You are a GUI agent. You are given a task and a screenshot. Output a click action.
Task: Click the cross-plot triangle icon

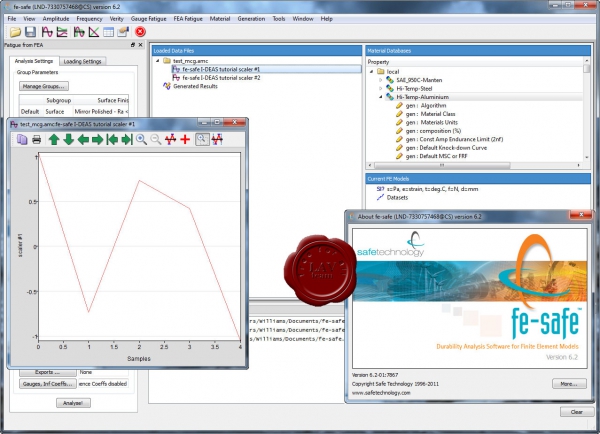94,32
